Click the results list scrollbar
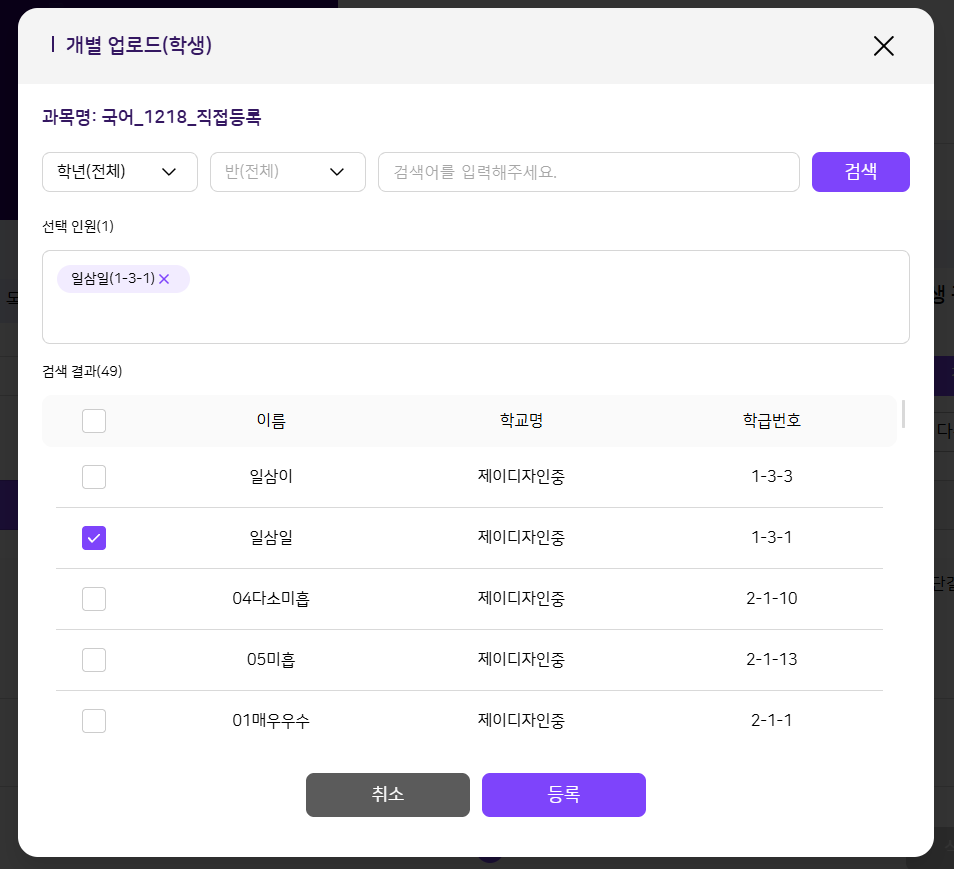The height and width of the screenshot is (869, 954). click(x=903, y=414)
